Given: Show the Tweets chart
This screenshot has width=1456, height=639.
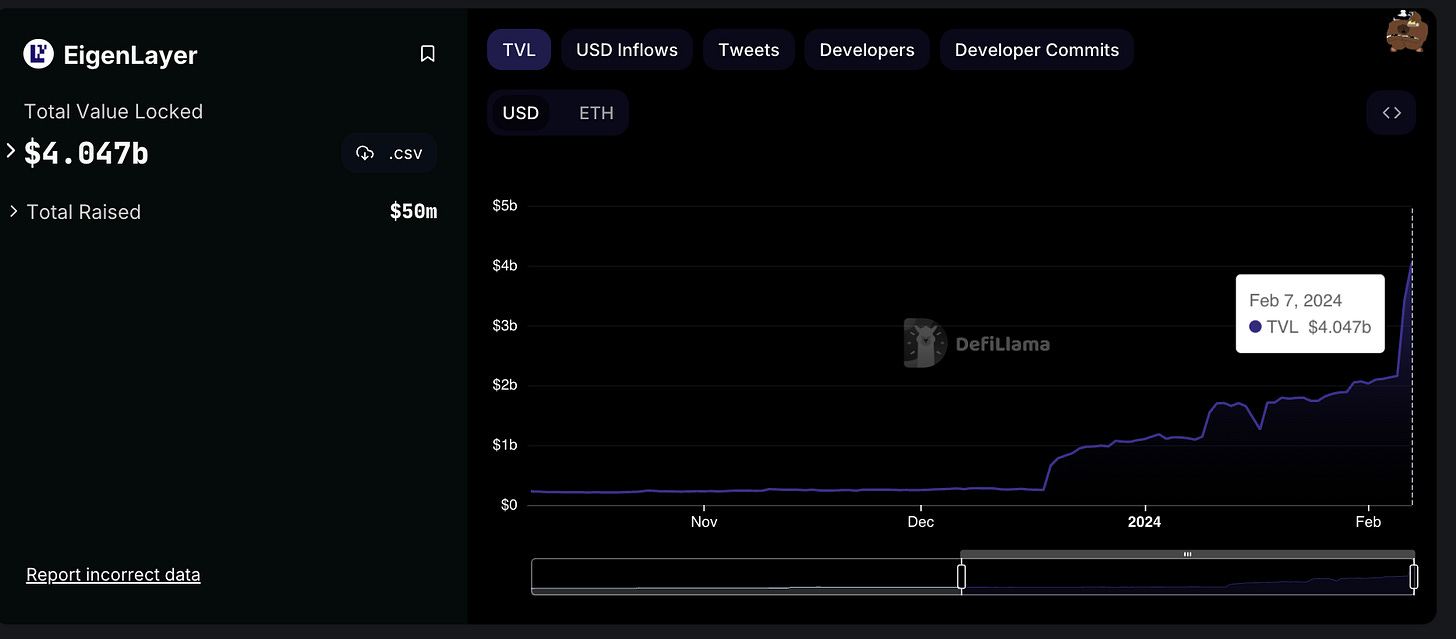Looking at the screenshot, I should coord(749,49).
